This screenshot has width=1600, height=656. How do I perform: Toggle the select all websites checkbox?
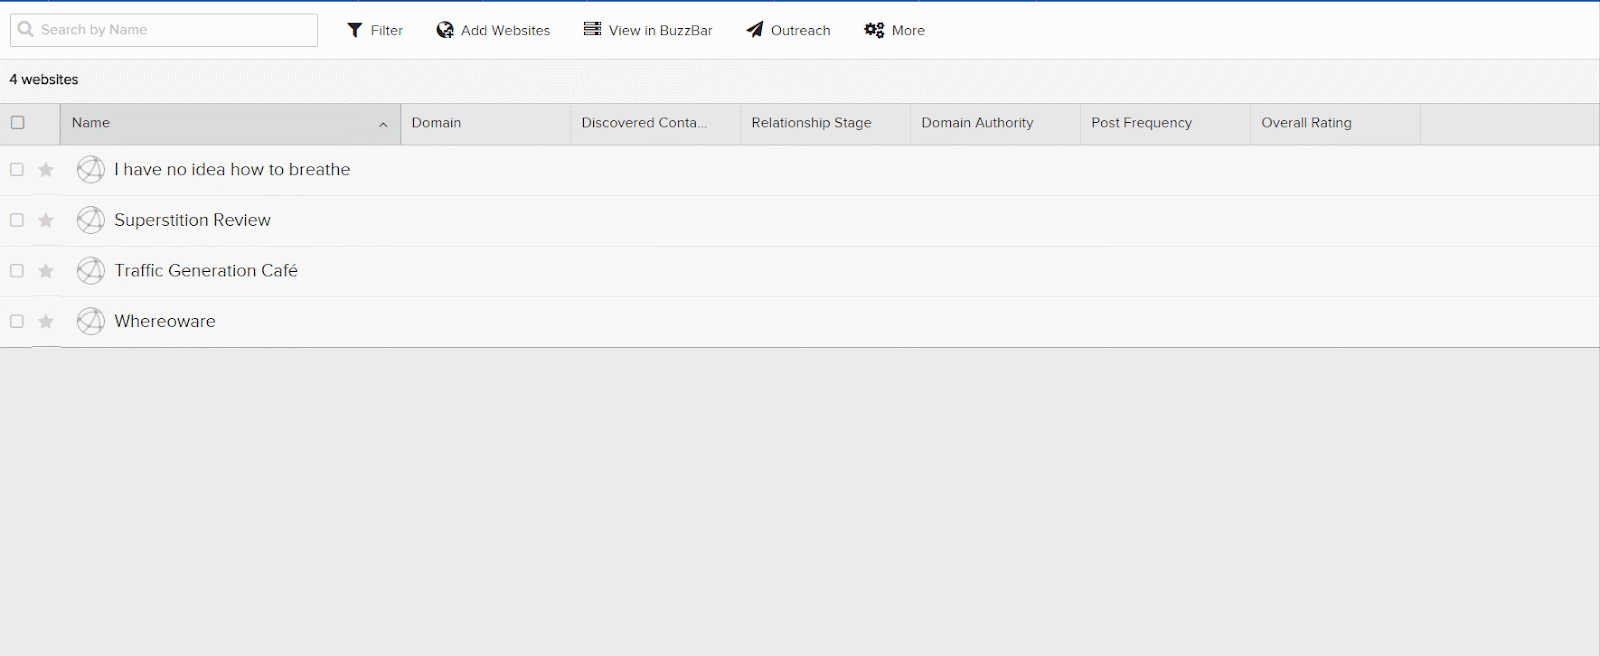[x=17, y=123]
